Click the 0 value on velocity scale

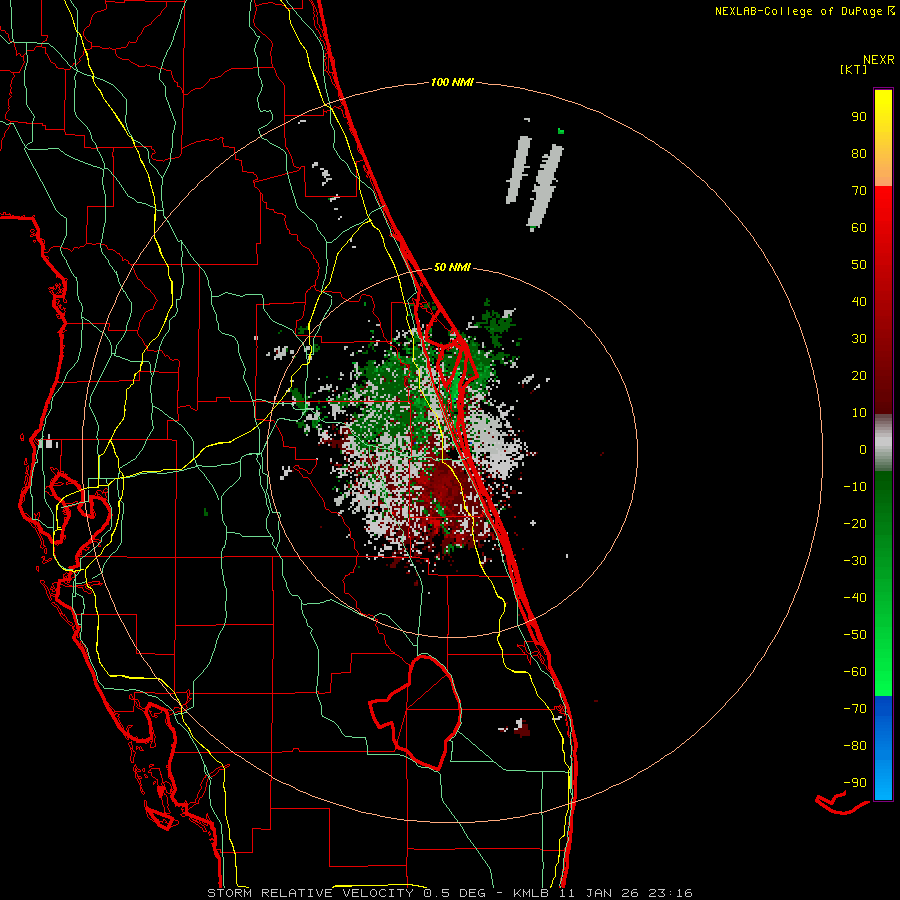863,449
